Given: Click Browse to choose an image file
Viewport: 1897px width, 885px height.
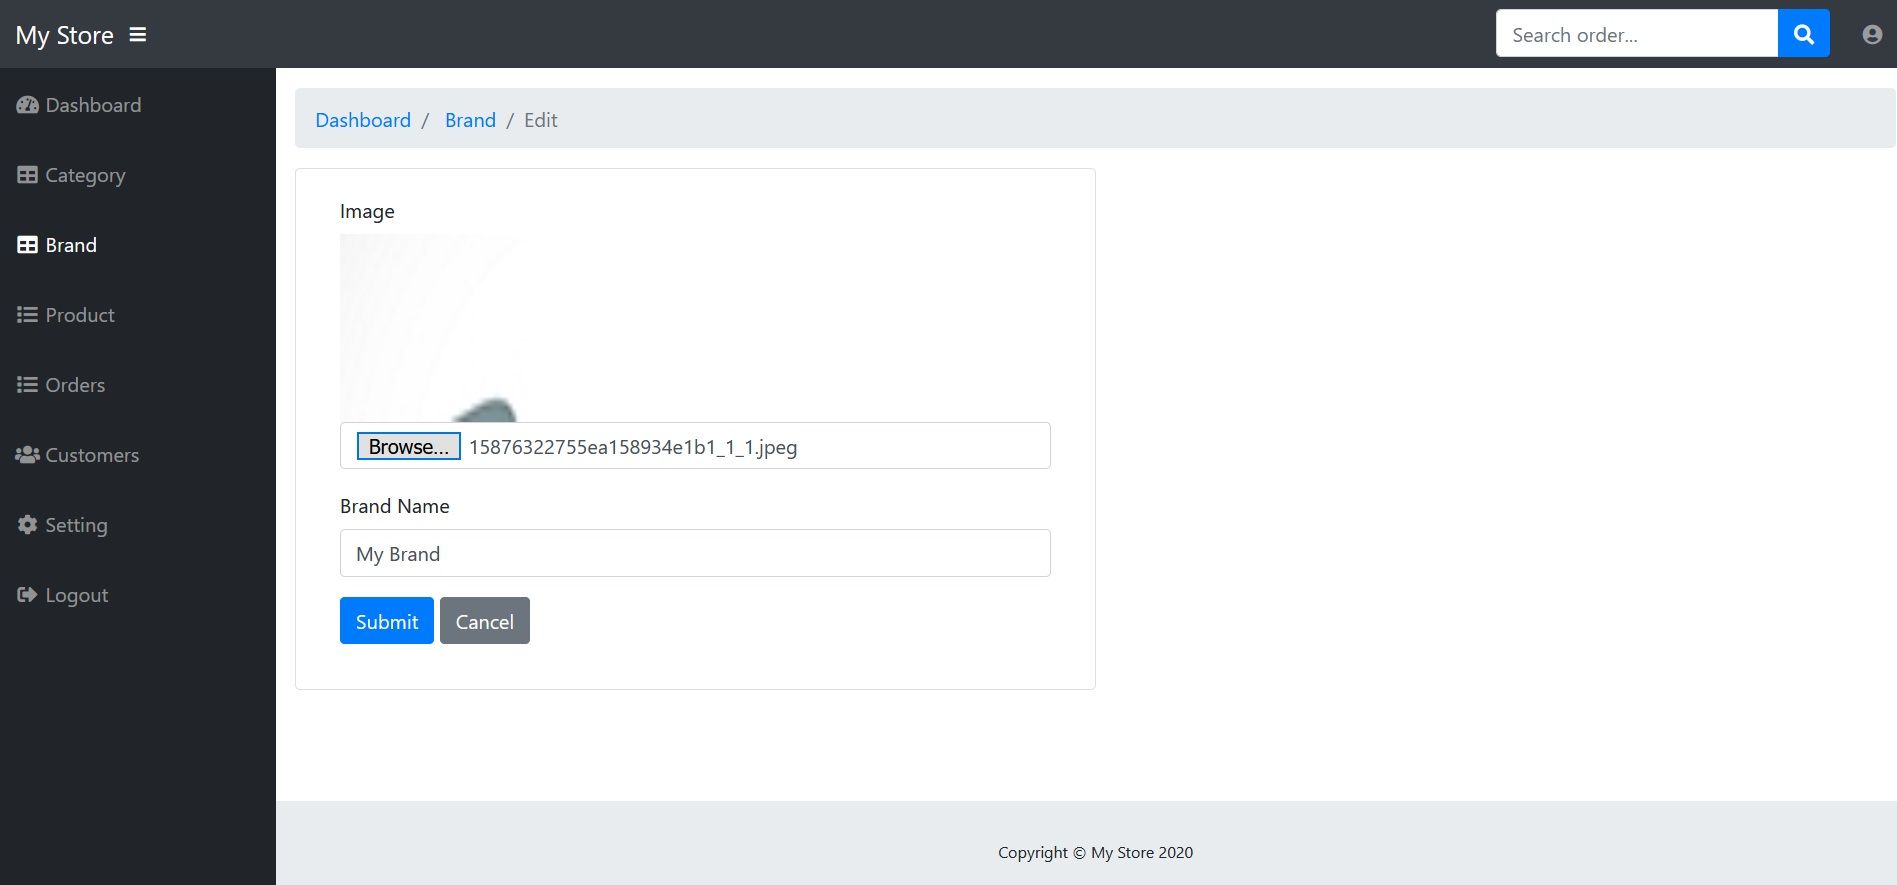Looking at the screenshot, I should 409,446.
